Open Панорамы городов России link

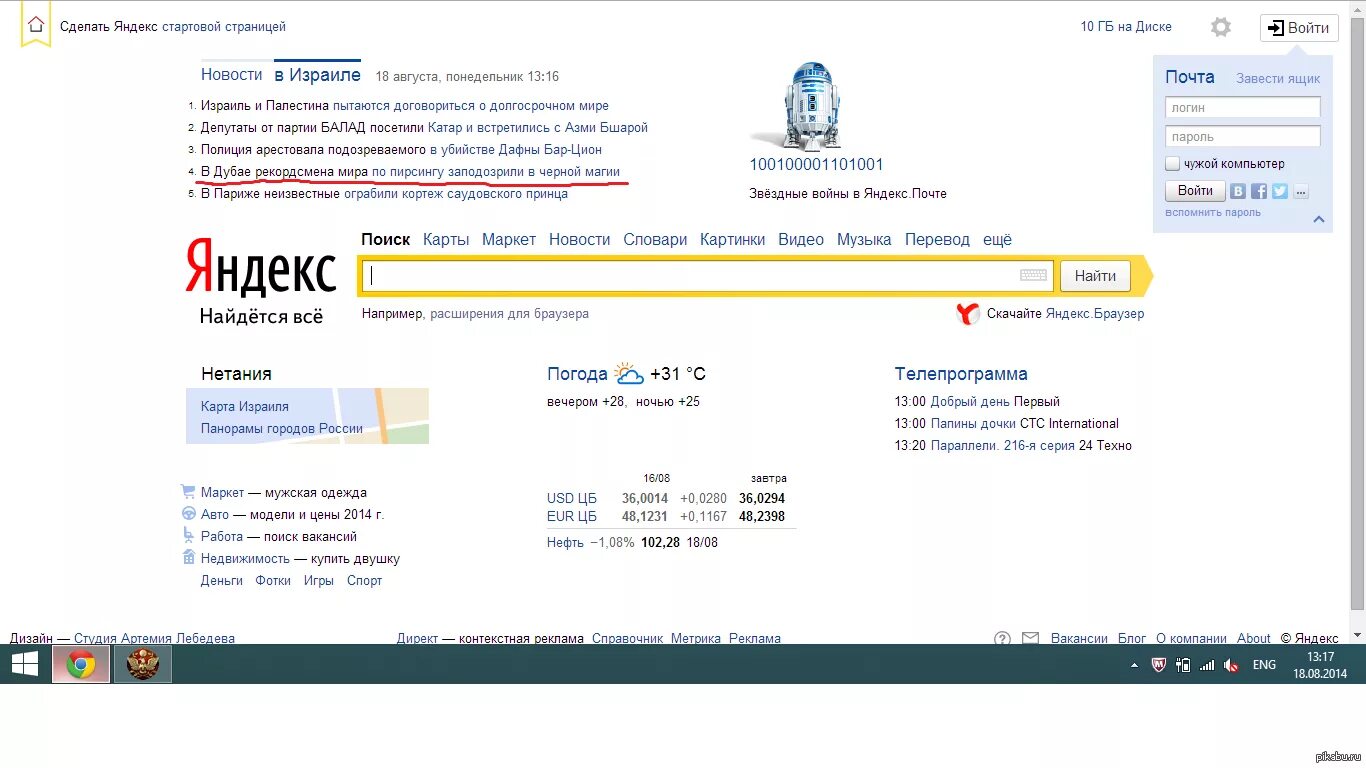pyautogui.click(x=282, y=429)
